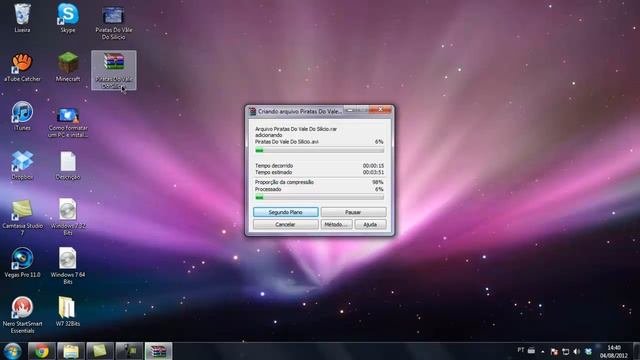This screenshot has width=640, height=360.
Task: Open the Nero StartSmart Essentials shortcut
Action: click(x=22, y=315)
